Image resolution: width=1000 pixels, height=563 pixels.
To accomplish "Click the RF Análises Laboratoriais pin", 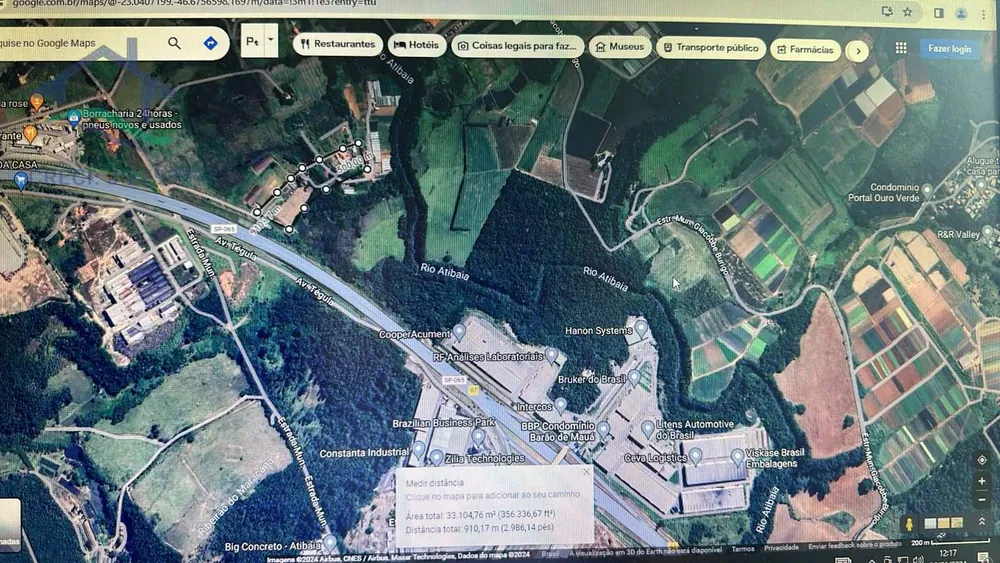I will (x=552, y=355).
